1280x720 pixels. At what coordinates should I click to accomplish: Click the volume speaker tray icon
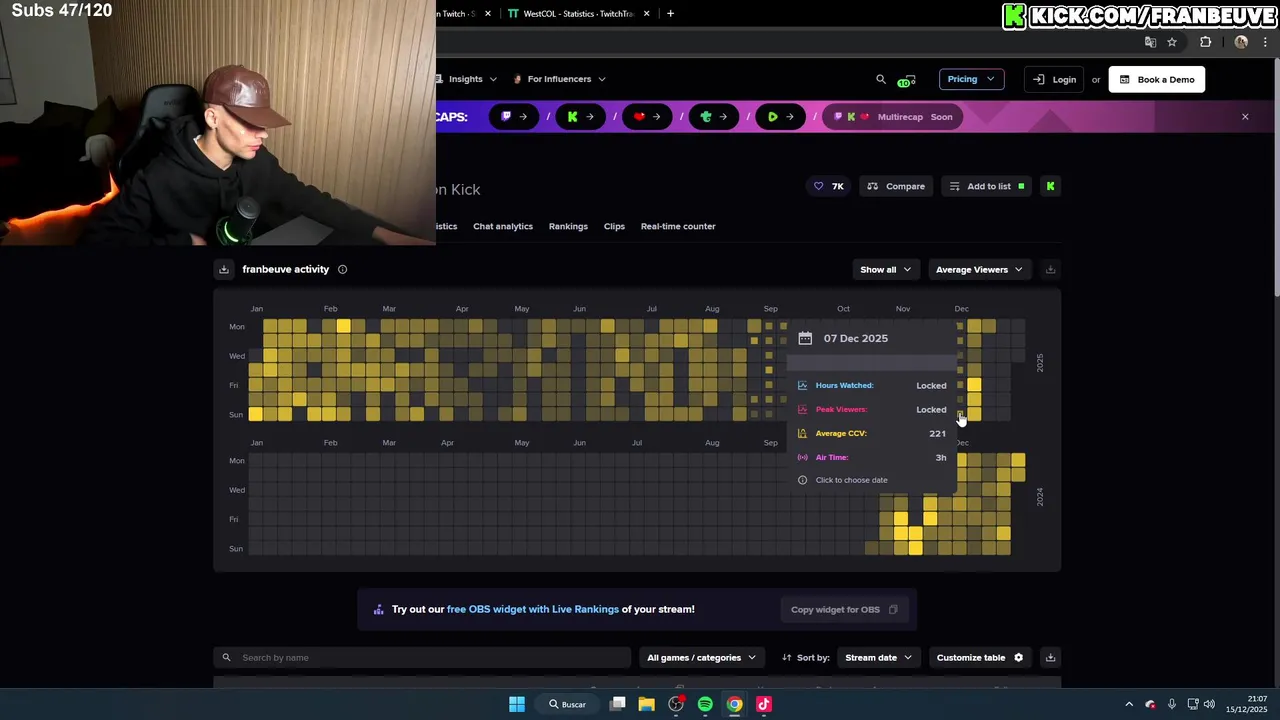tap(1209, 704)
